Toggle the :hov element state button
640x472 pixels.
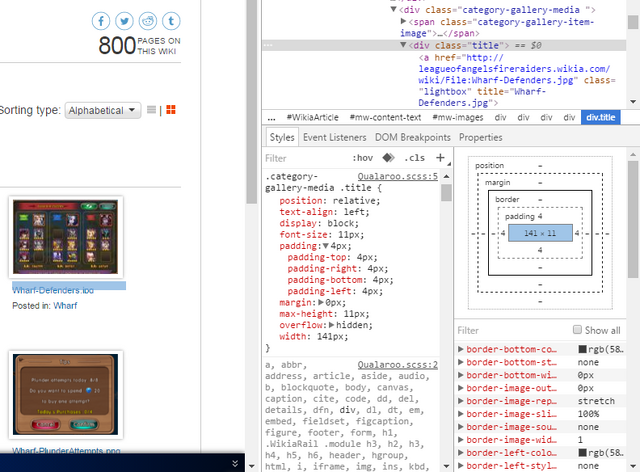(x=362, y=158)
